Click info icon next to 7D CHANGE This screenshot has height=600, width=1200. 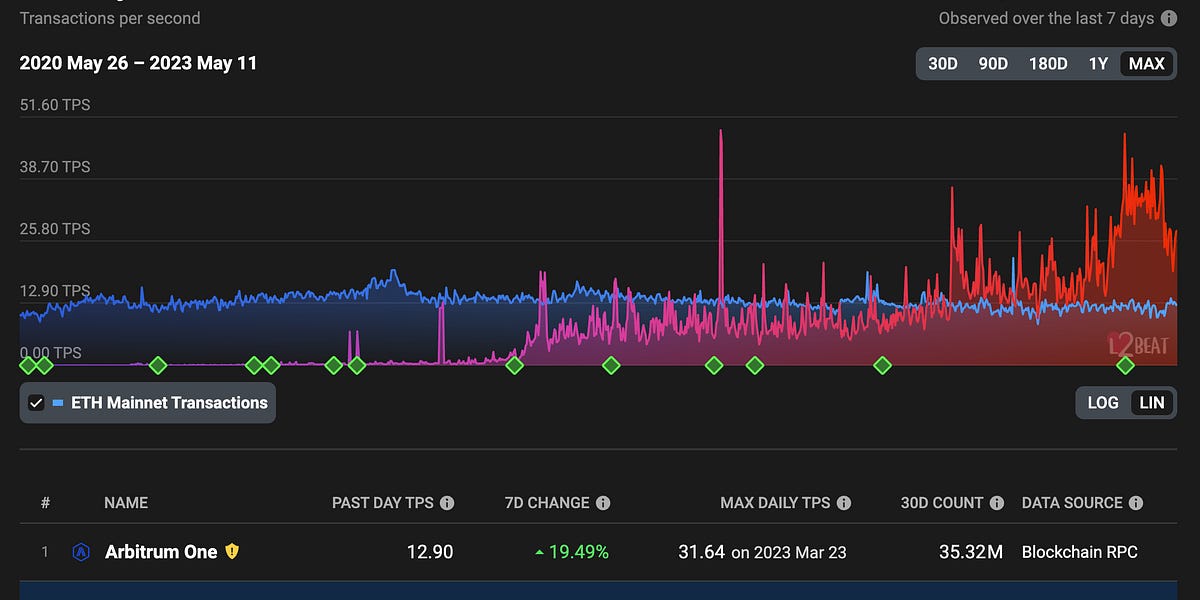click(x=603, y=503)
